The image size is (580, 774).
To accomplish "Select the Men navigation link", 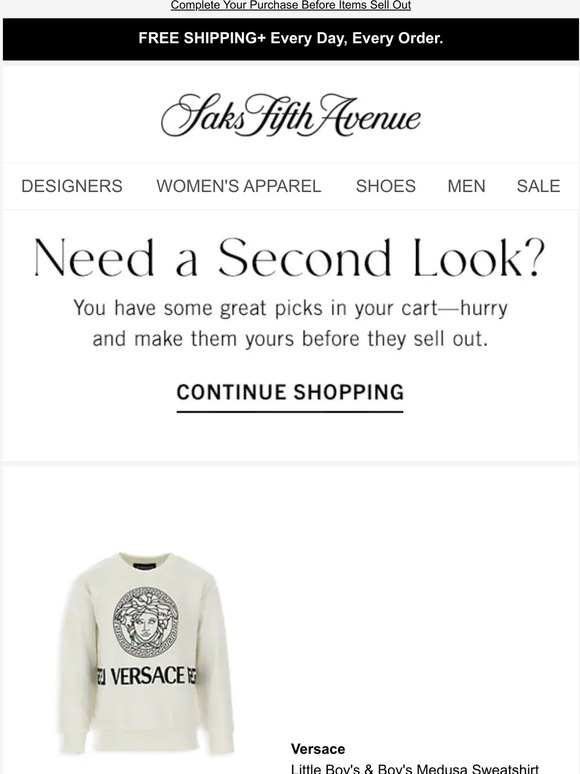I will coord(466,186).
